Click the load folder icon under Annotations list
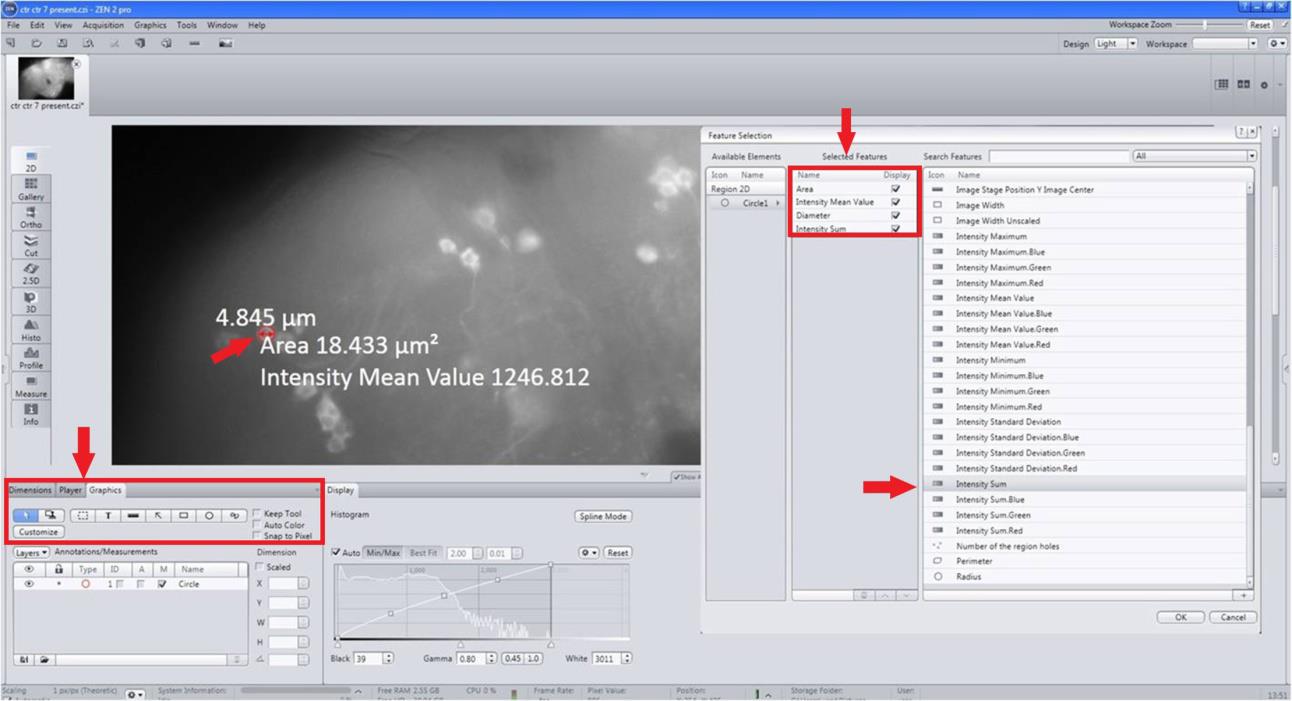Screen dimensions: 1292x701 tap(46, 660)
